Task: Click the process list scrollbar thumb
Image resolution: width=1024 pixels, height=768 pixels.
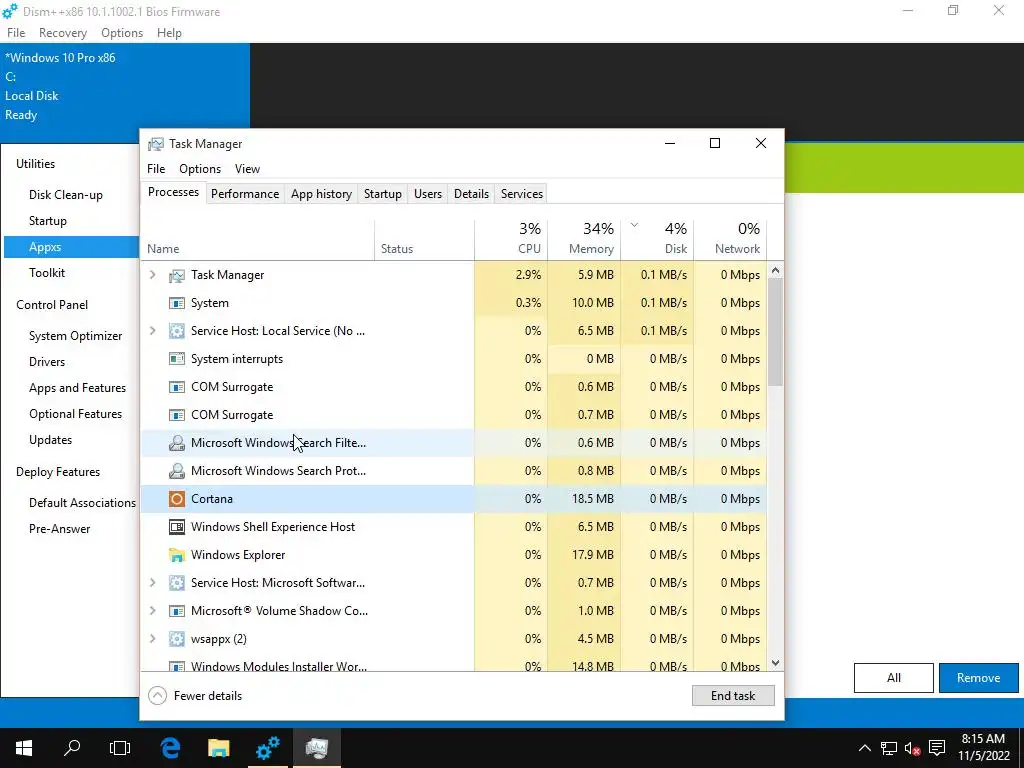Action: pyautogui.click(x=775, y=332)
